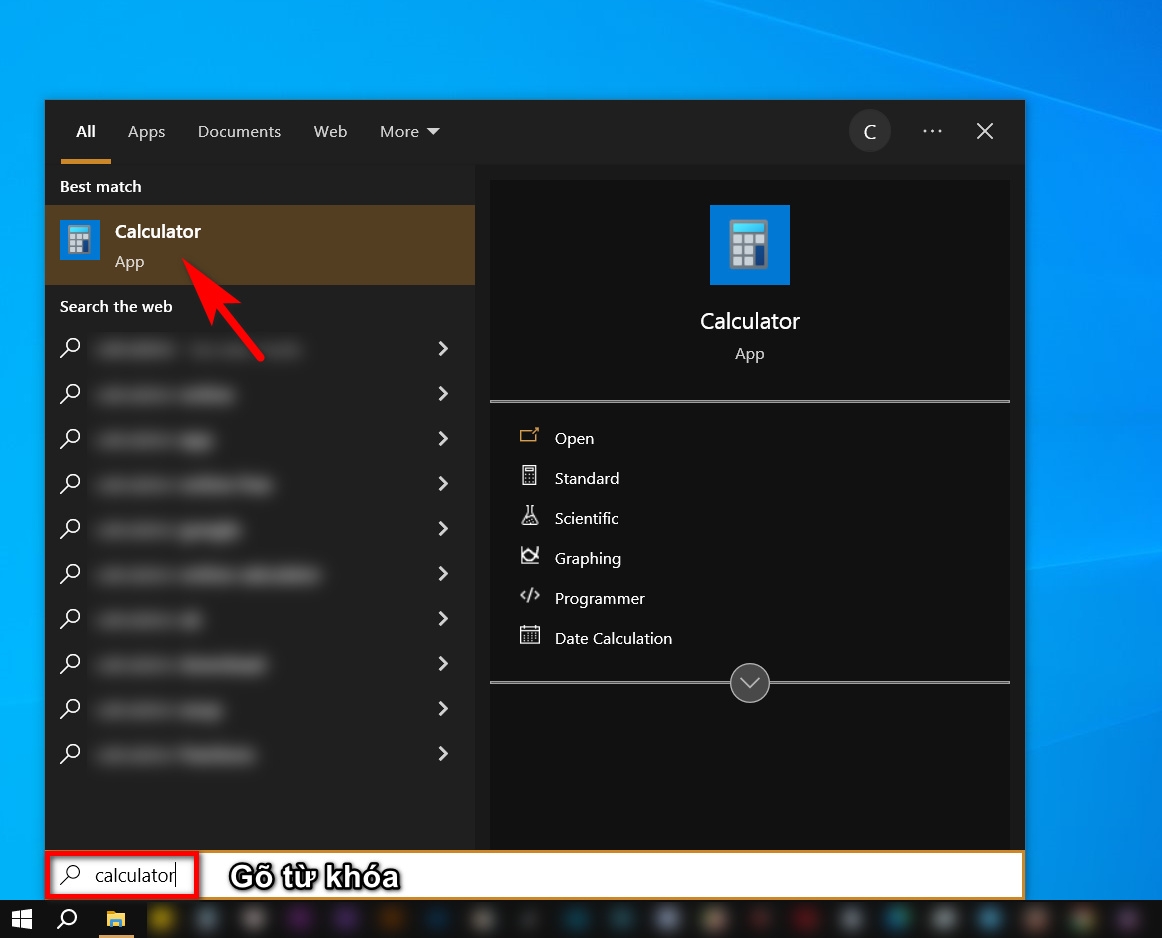
Task: Launch Calculator in Standard mode
Action: pyautogui.click(x=586, y=478)
